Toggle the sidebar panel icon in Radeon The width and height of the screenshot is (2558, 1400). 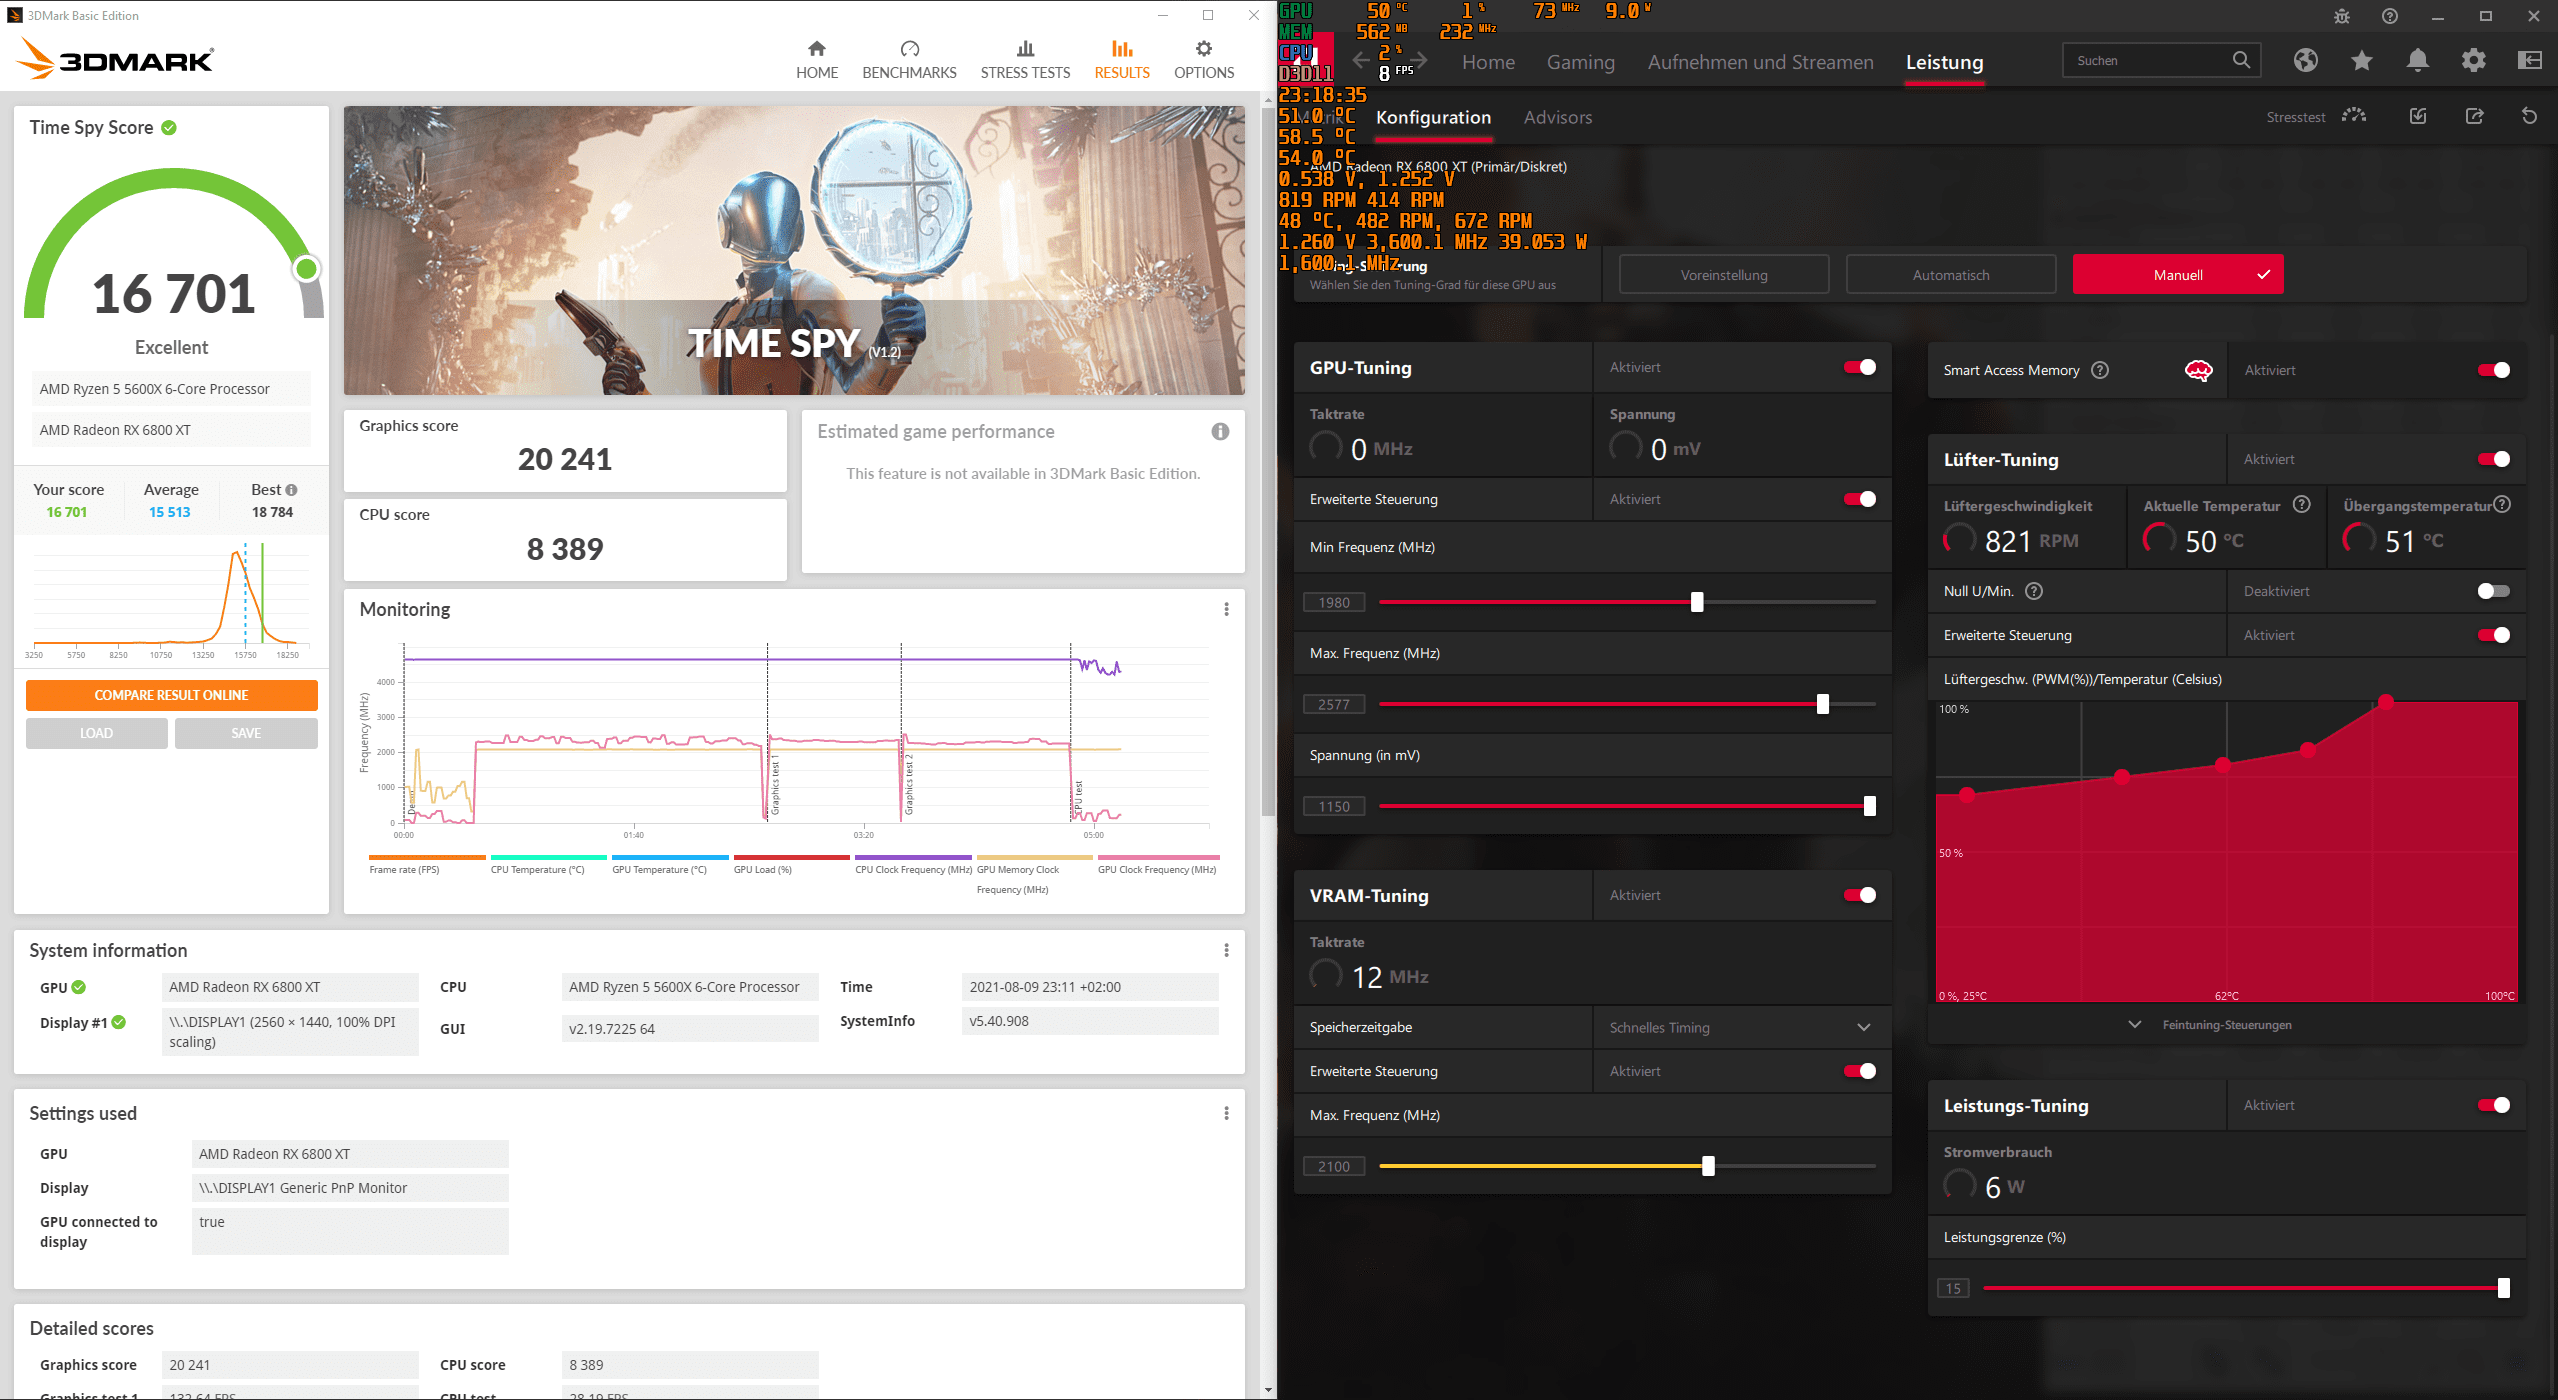click(x=2530, y=61)
